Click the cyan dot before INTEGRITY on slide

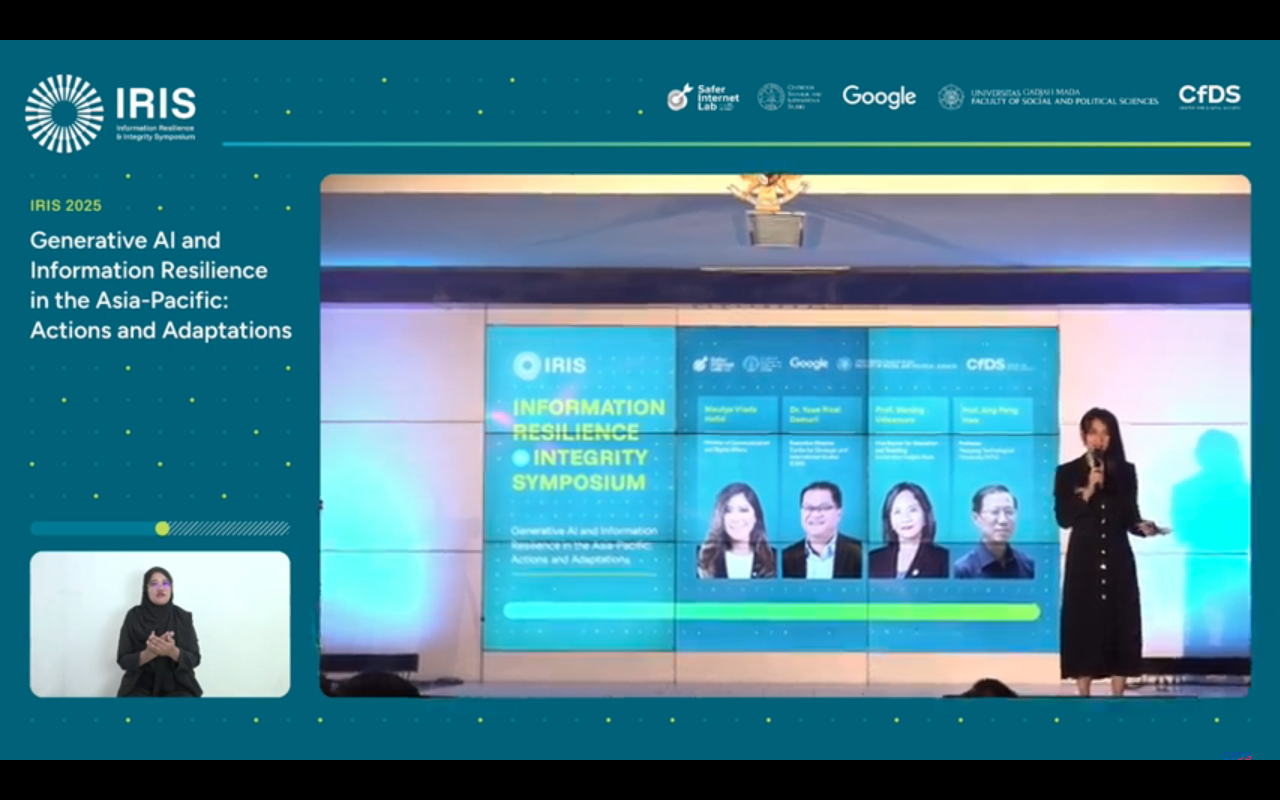click(x=520, y=458)
